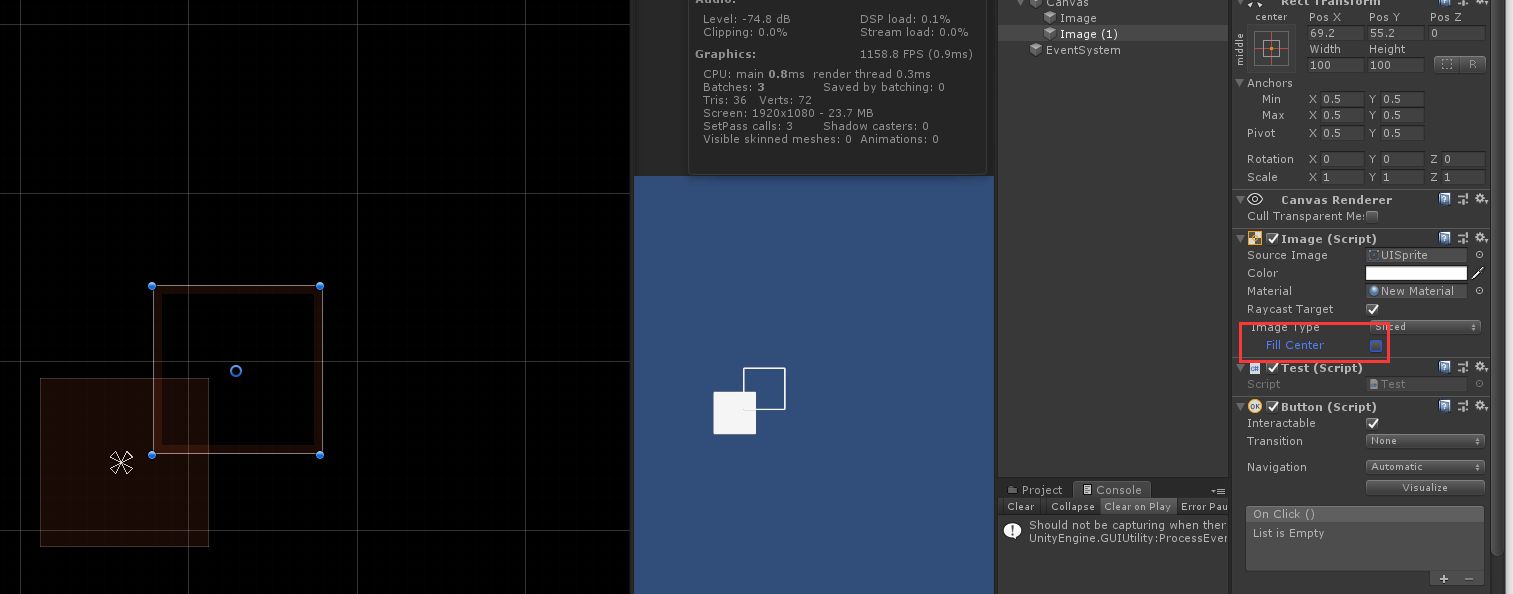Select EventSystem in the hierarchy
This screenshot has width=1513, height=594.
(1082, 50)
